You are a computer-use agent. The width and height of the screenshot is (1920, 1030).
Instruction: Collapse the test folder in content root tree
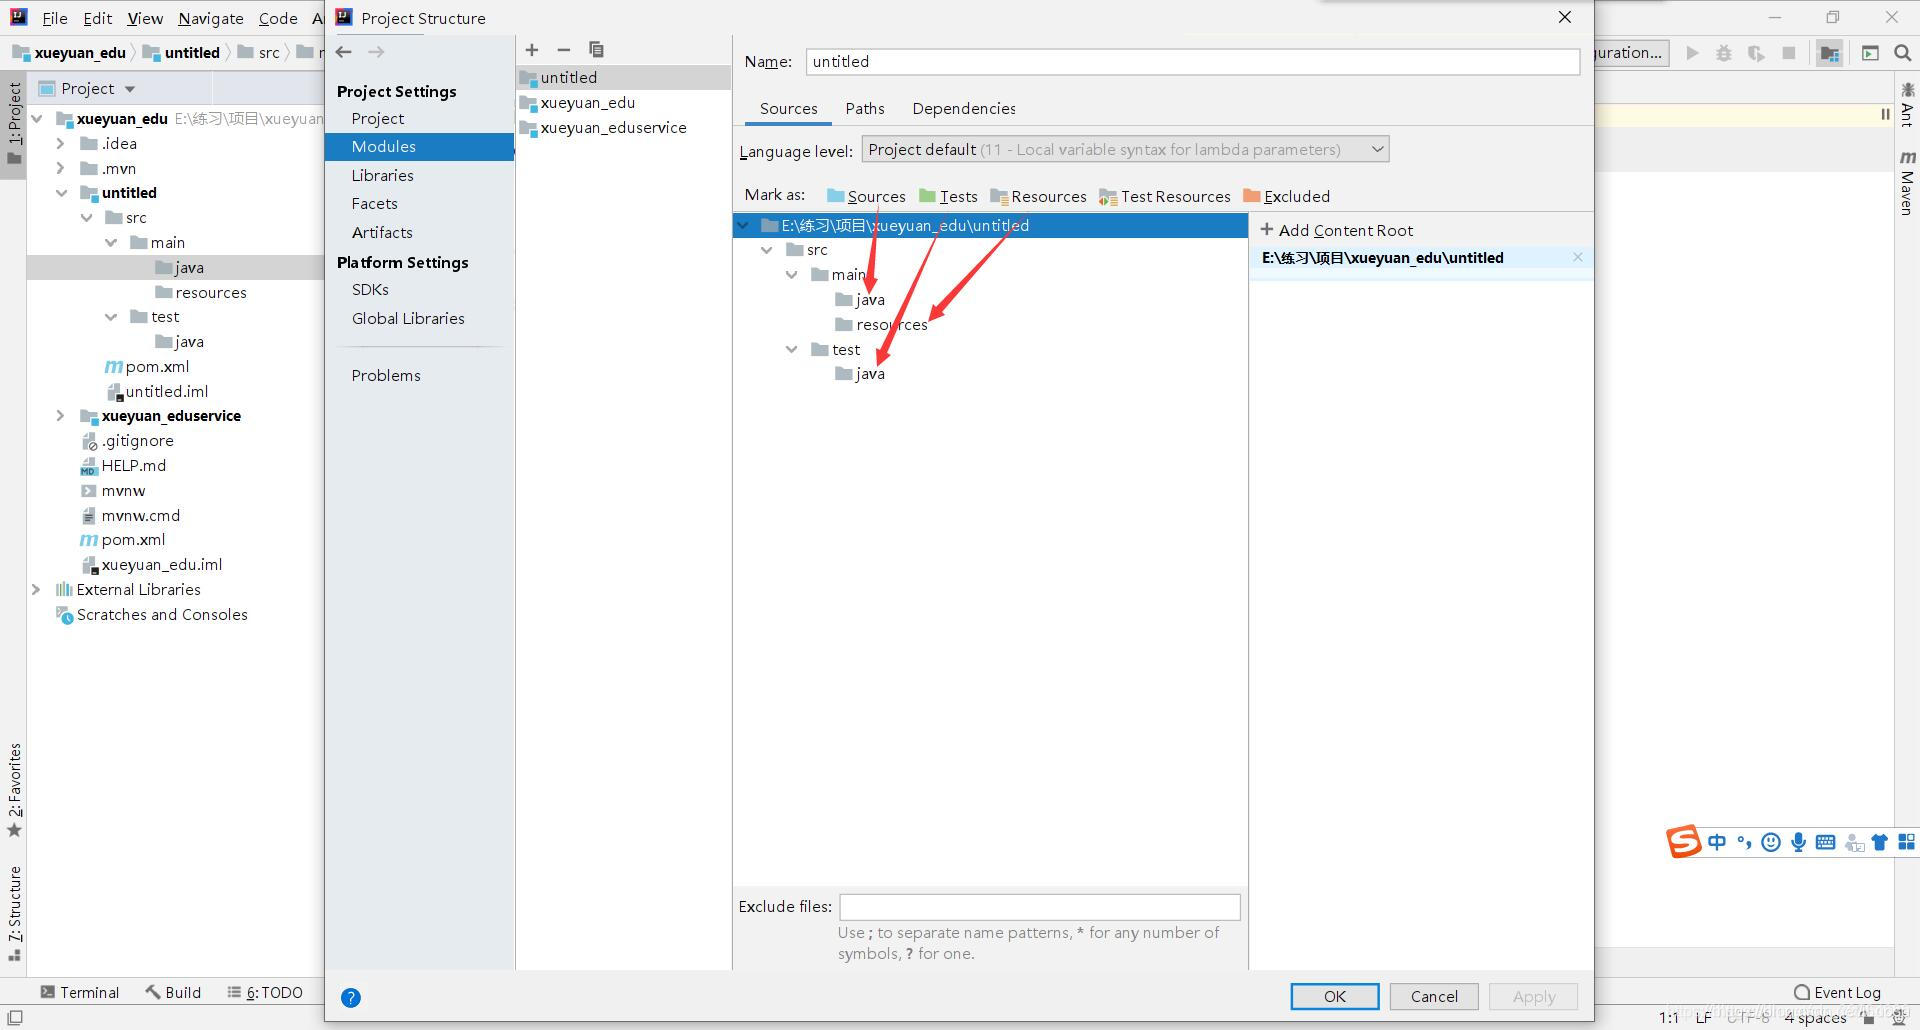pyautogui.click(x=792, y=350)
